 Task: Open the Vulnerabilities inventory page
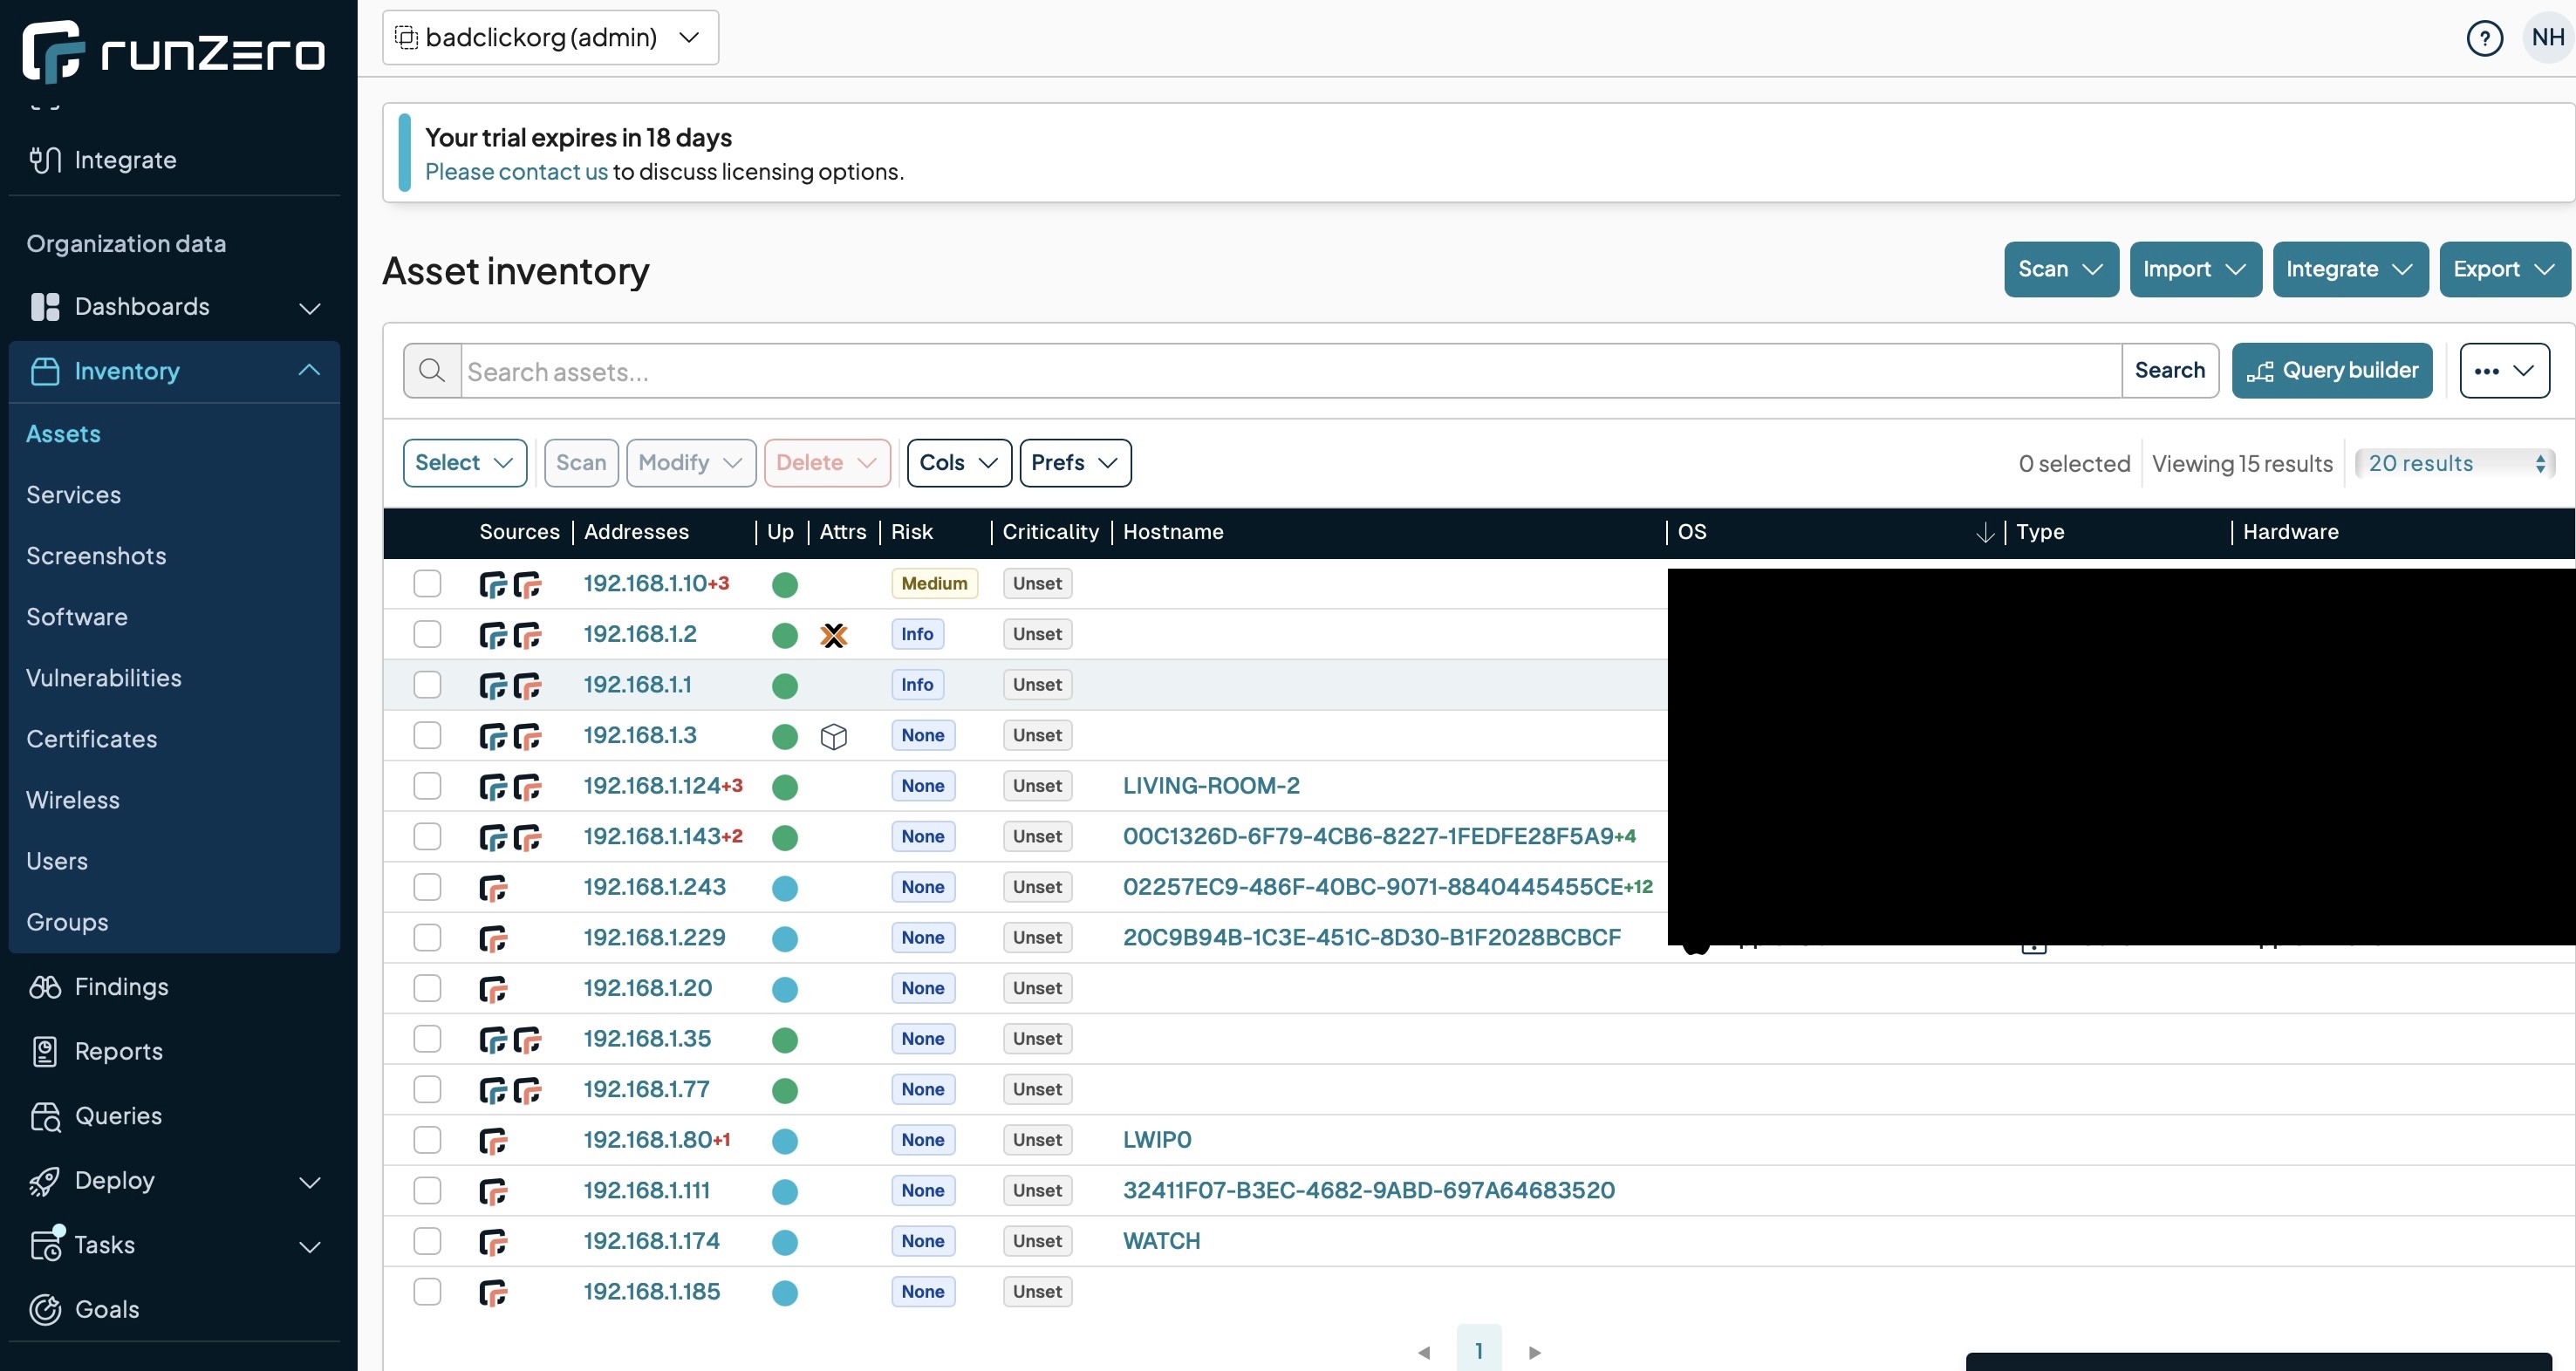[x=104, y=678]
